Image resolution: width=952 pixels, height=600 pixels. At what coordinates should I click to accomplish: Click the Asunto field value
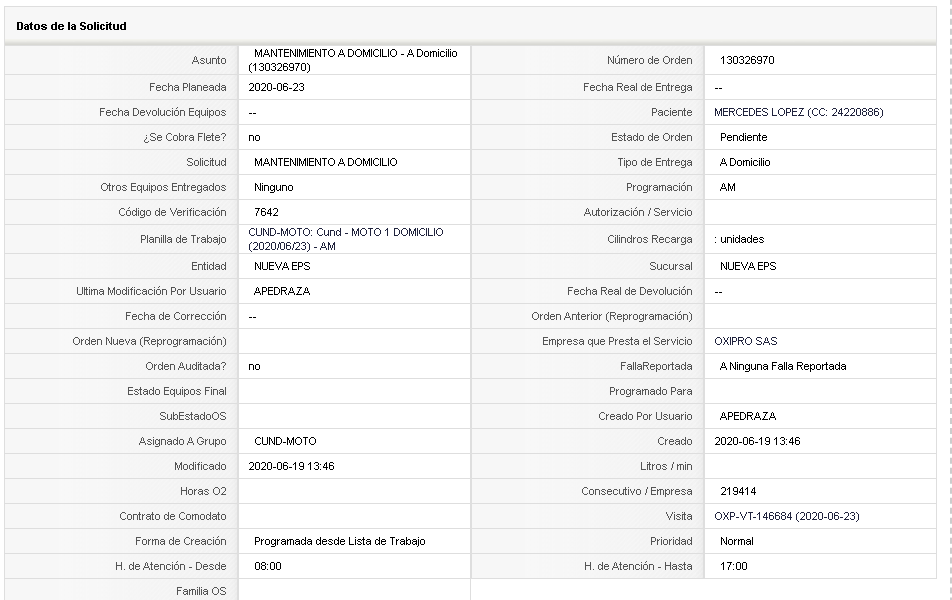(353, 60)
